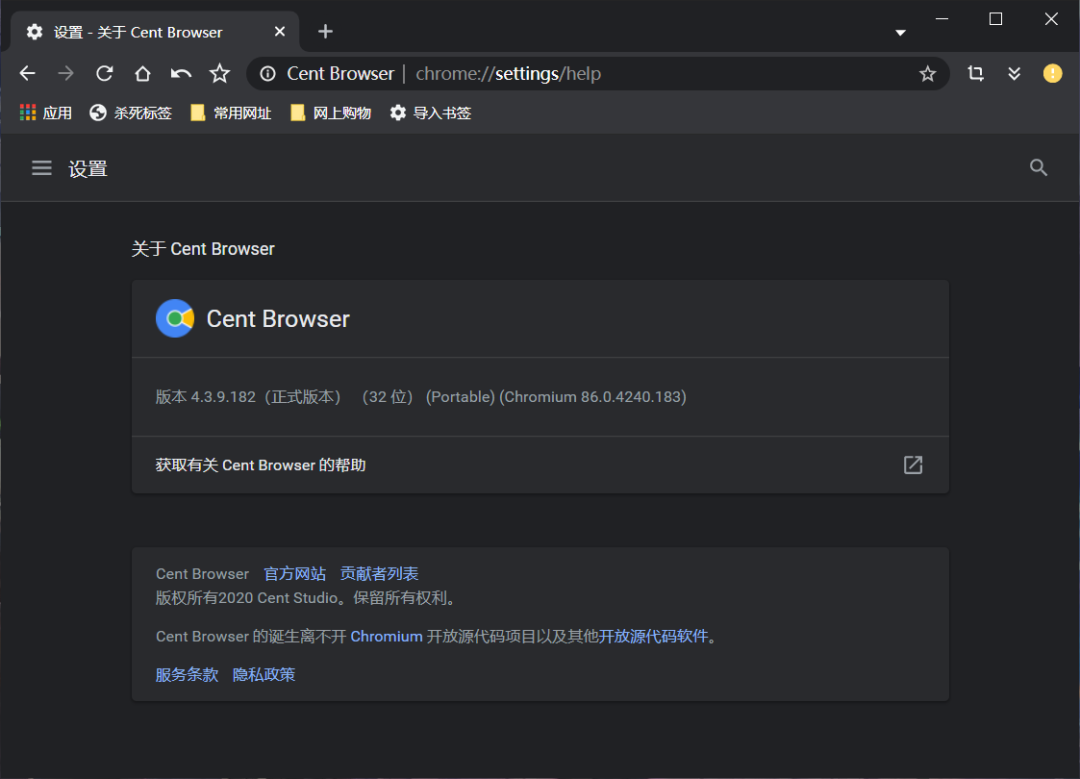
Task: Open help via the external link icon
Action: click(x=912, y=465)
